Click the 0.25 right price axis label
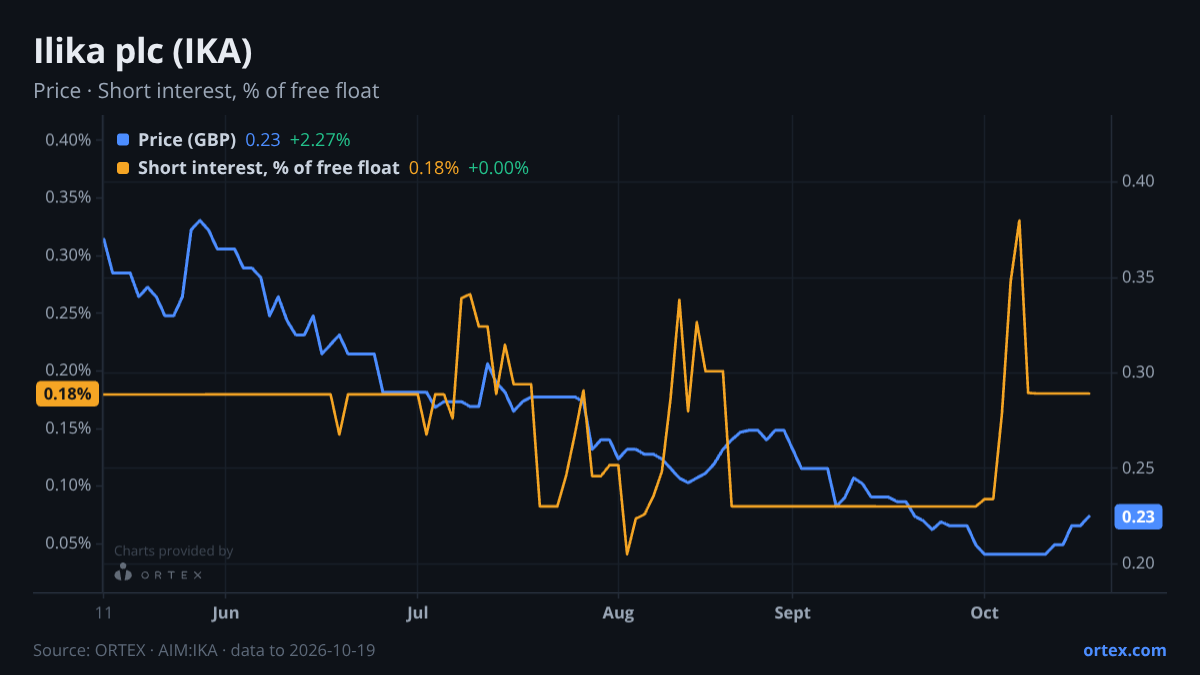Image resolution: width=1200 pixels, height=675 pixels. coord(1138,468)
